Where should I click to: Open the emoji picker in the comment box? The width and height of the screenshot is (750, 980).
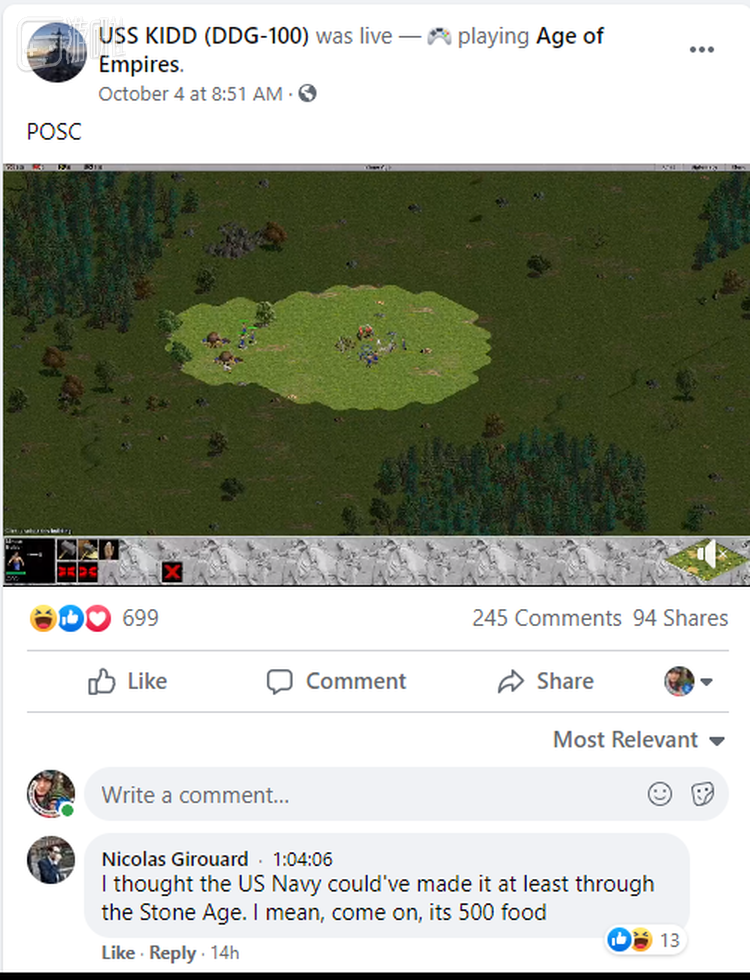(659, 794)
